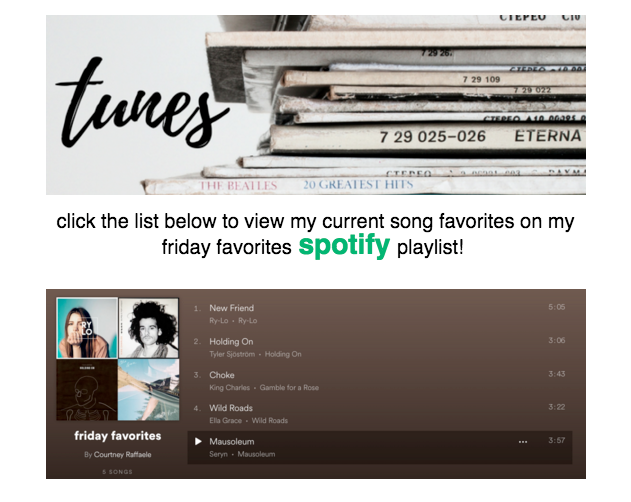Select the New Friend song title

pos(231,308)
